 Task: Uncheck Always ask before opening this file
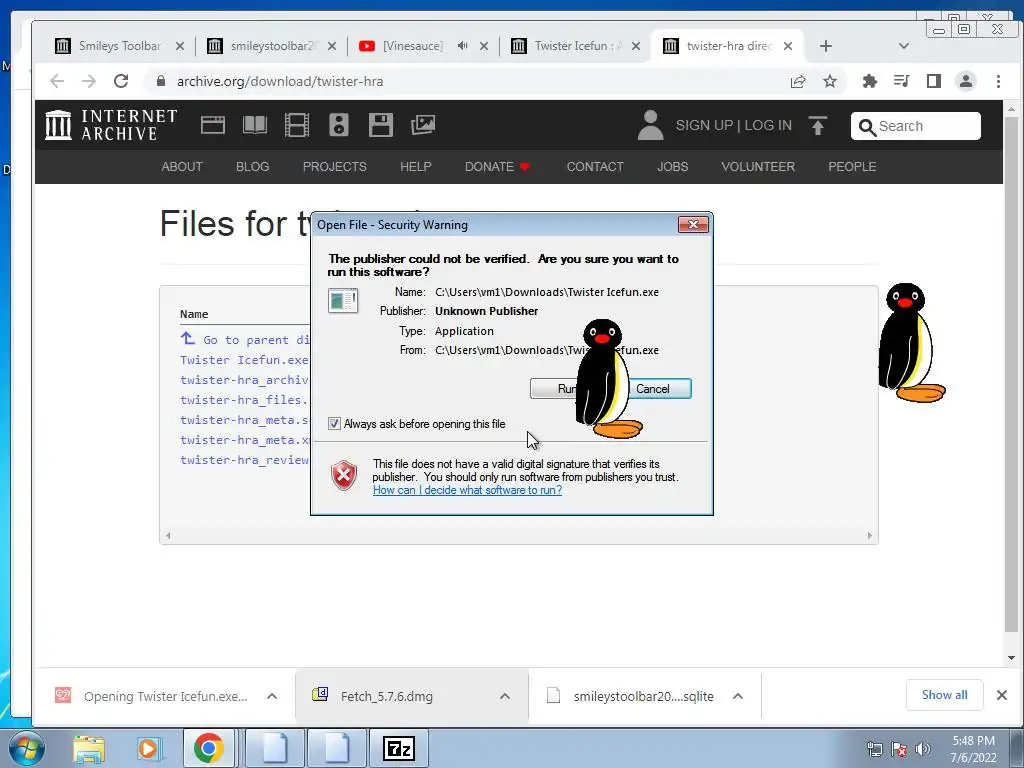(x=334, y=424)
